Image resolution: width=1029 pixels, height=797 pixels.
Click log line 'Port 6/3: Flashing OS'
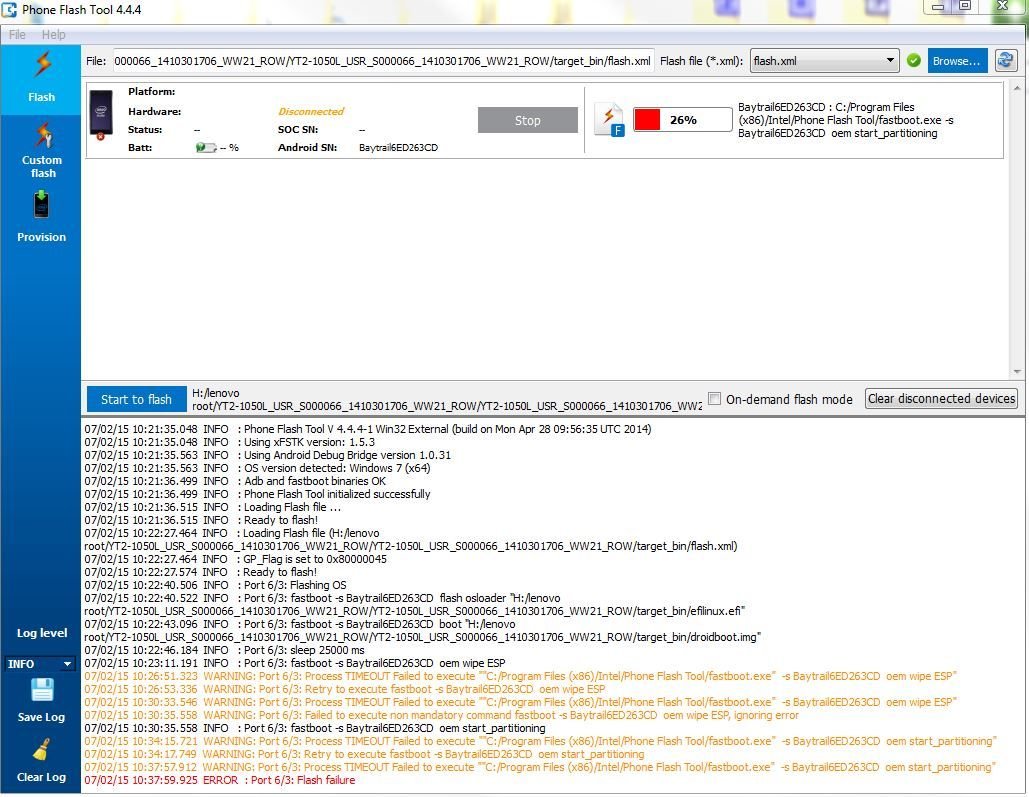[x=215, y=585]
